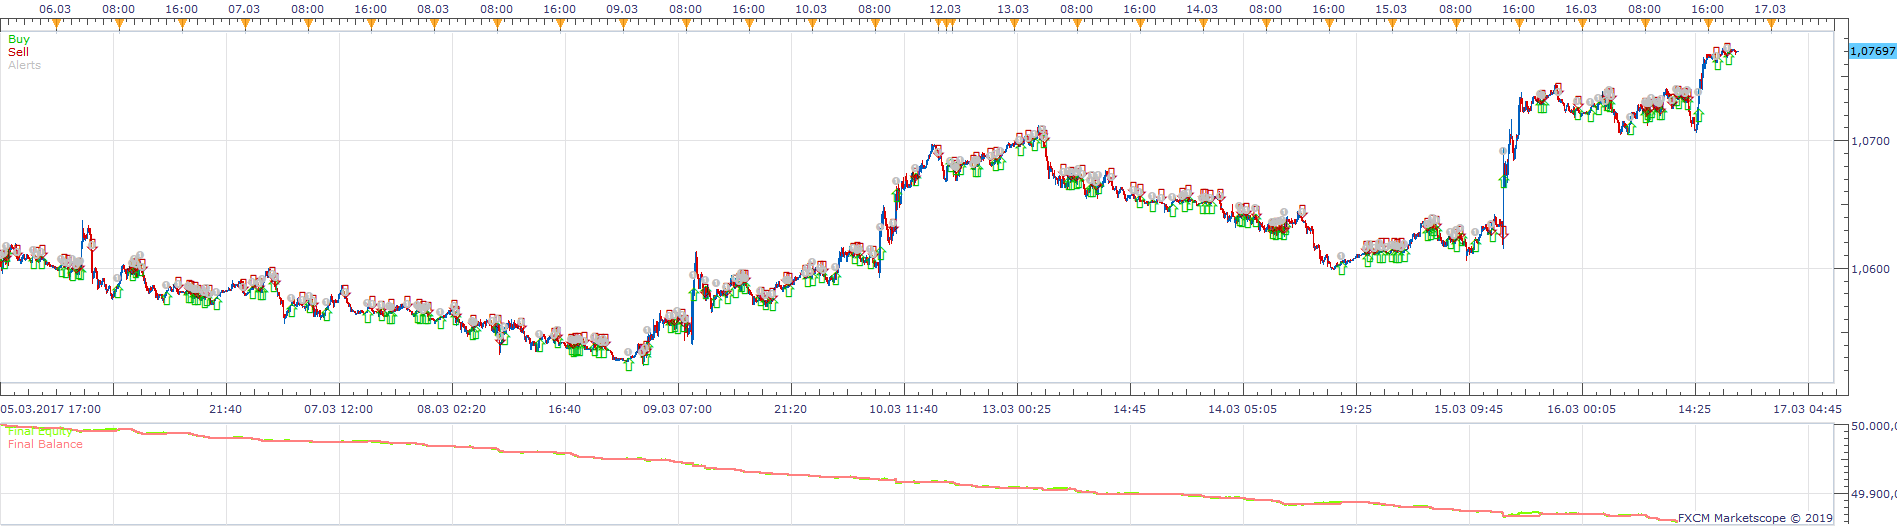The width and height of the screenshot is (1899, 526).
Task: Click the 14.03 05:05 time label
Action: [x=1243, y=409]
